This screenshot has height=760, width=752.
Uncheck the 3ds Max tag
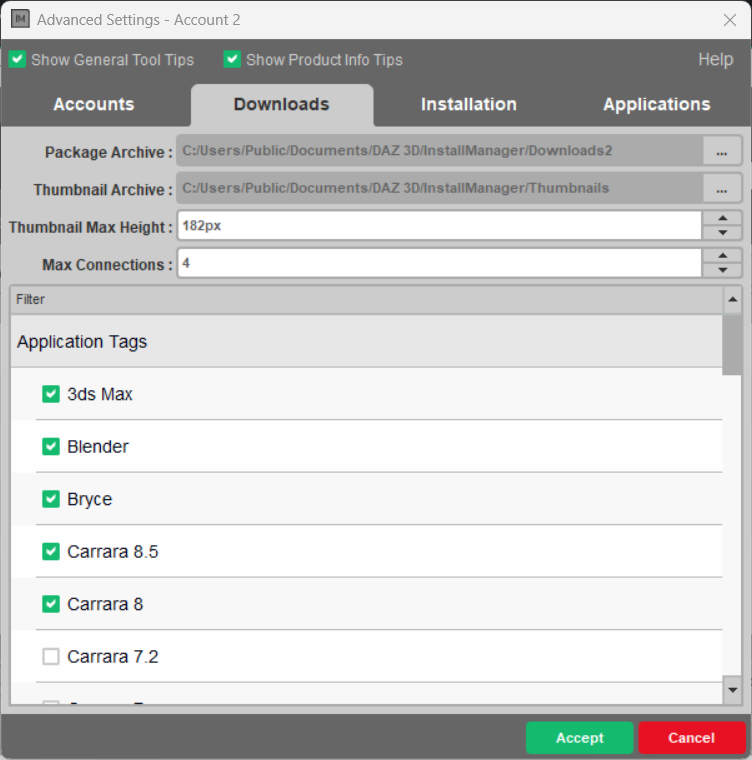pyautogui.click(x=51, y=394)
